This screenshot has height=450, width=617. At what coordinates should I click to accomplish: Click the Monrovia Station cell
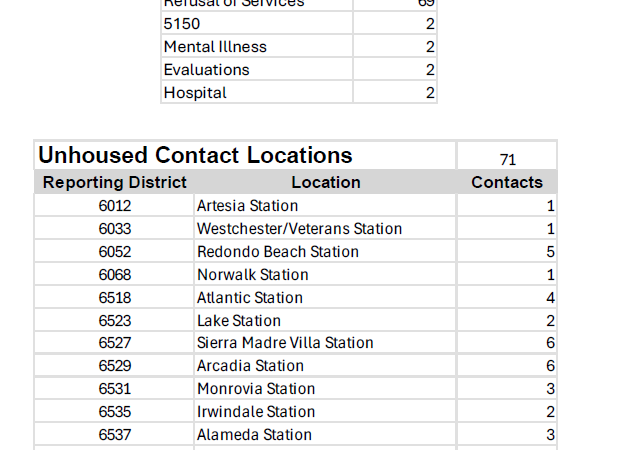255,389
